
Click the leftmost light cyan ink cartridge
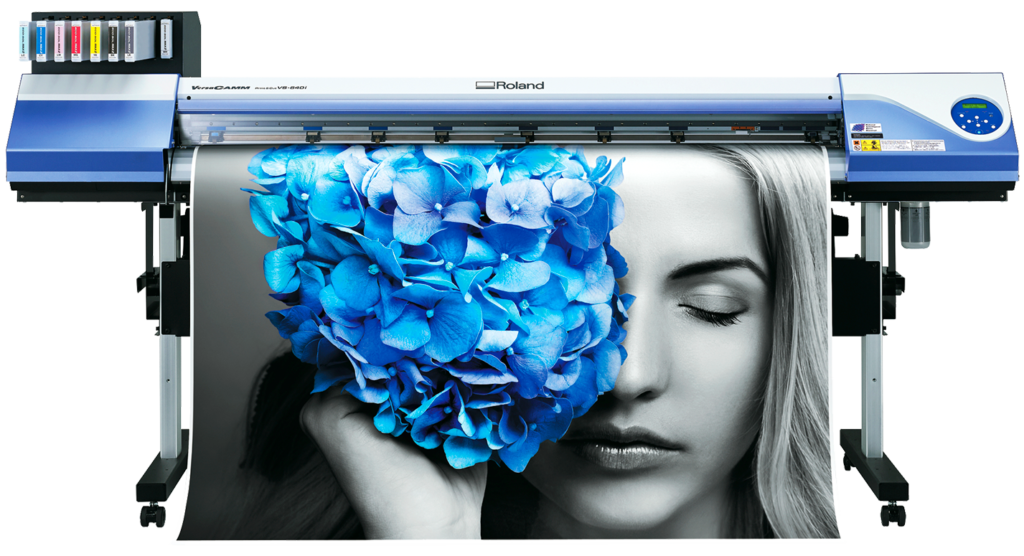point(24,40)
